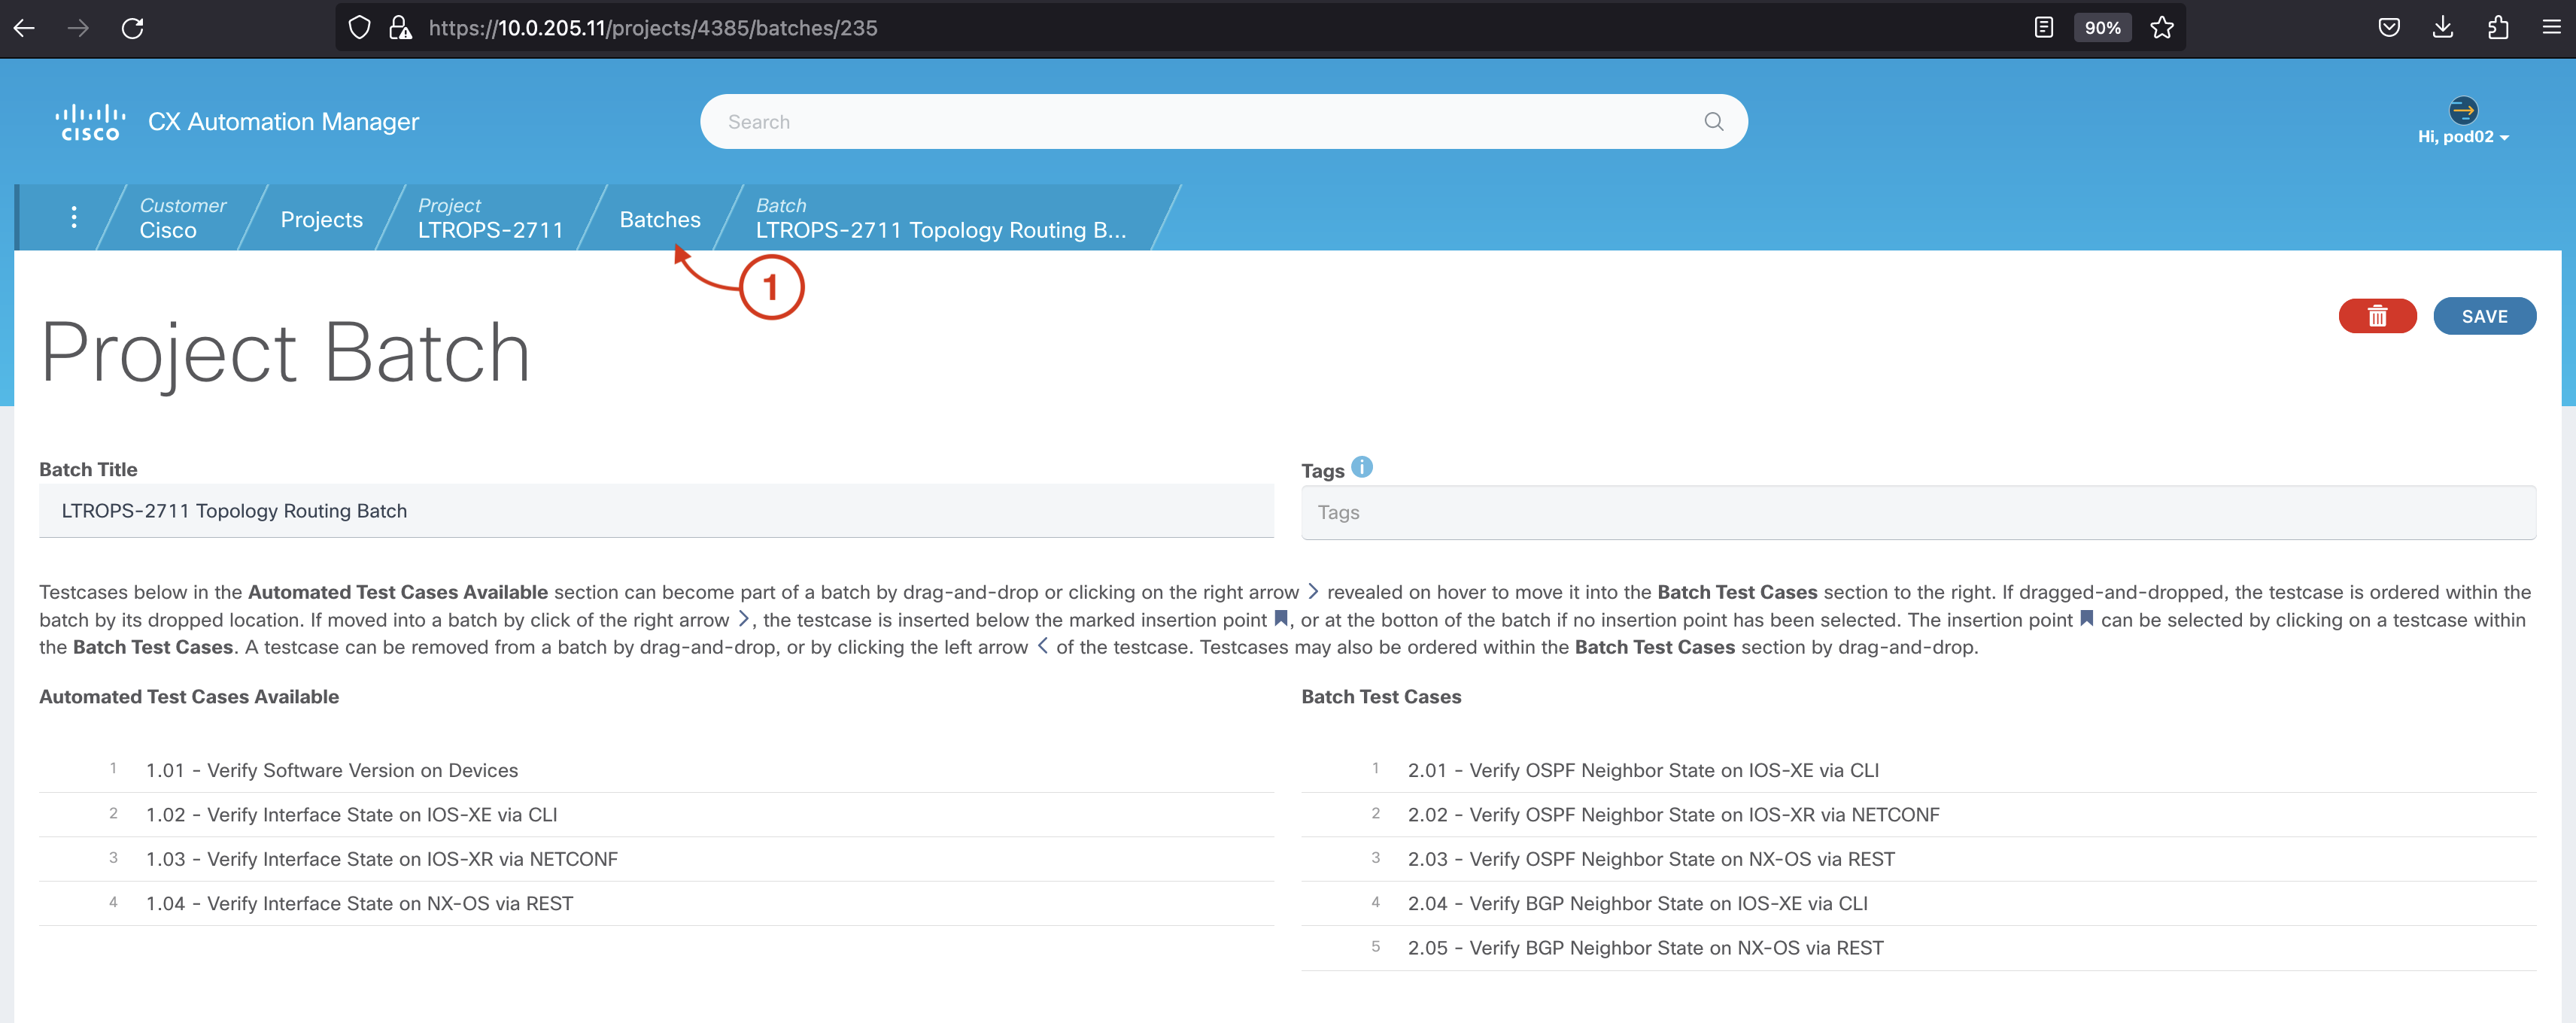The height and width of the screenshot is (1023, 2576).
Task: Select 1.03 - Verify Interface State on IOS-XR via NETCONF
Action: coord(656,859)
